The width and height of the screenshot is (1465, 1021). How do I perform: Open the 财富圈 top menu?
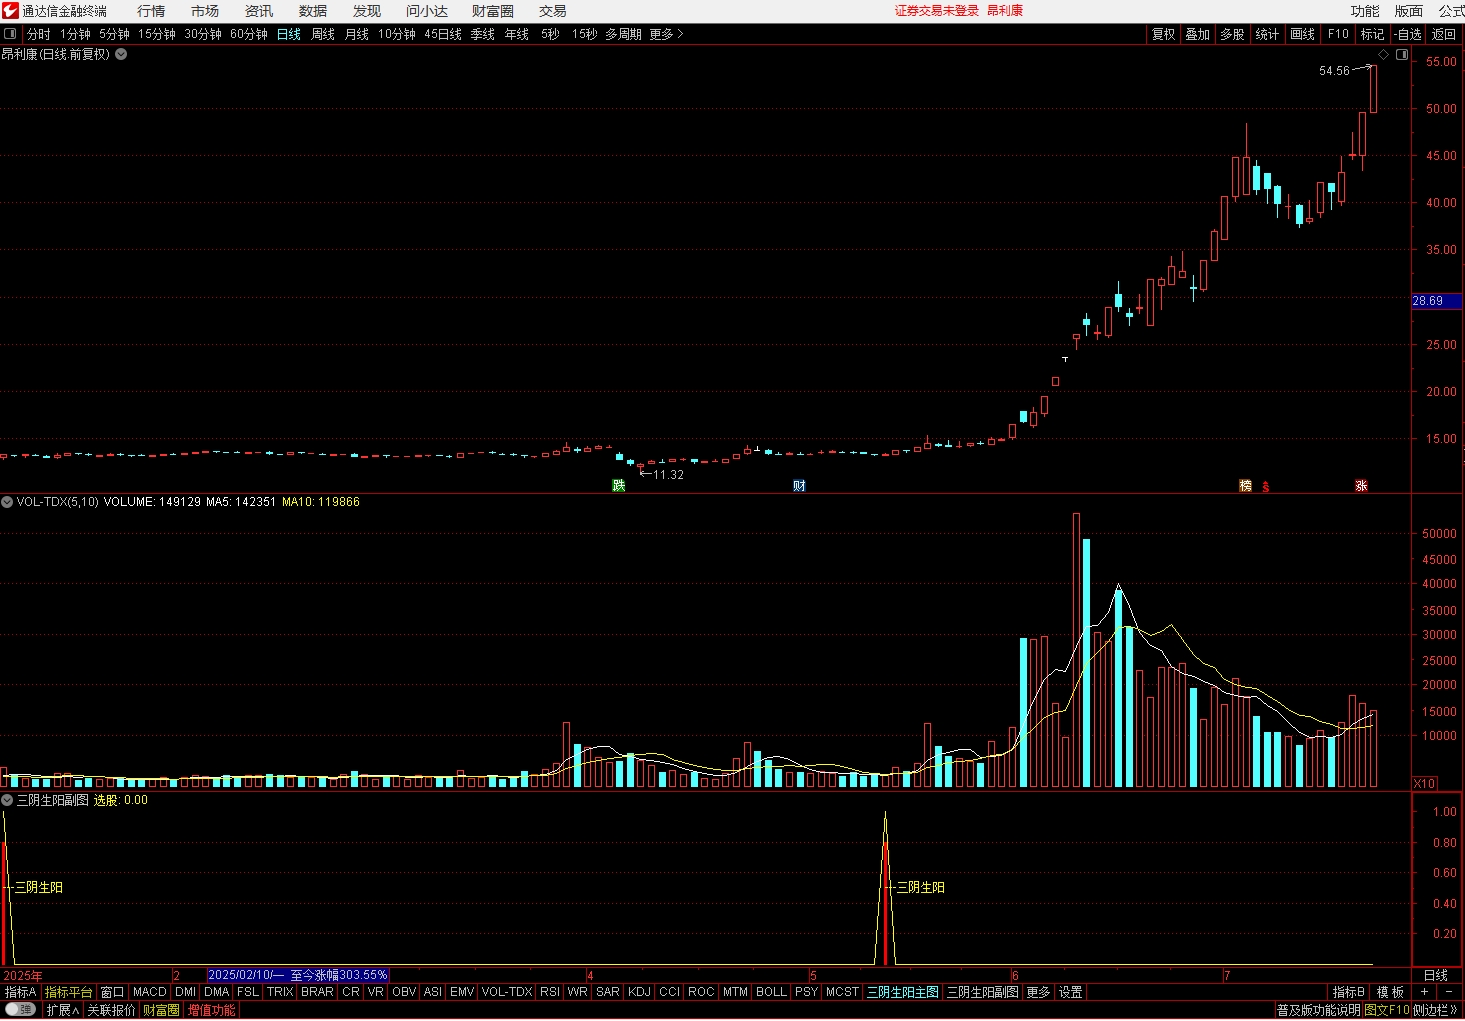[x=493, y=11]
